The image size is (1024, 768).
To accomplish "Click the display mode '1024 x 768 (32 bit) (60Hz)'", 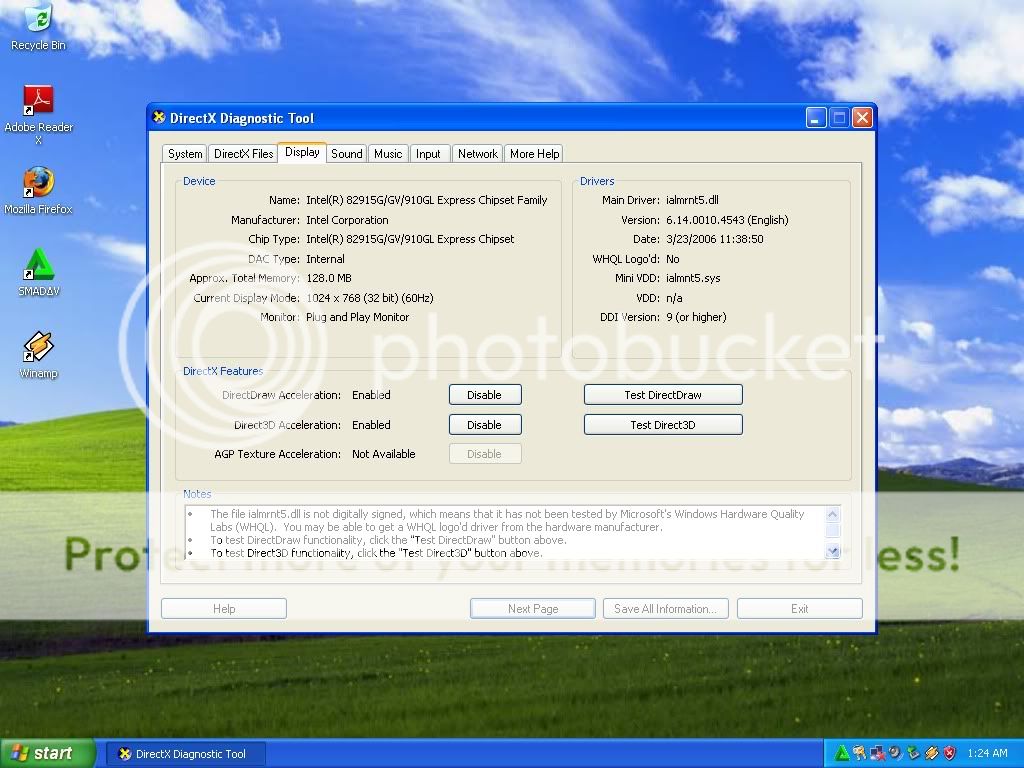I will click(370, 298).
